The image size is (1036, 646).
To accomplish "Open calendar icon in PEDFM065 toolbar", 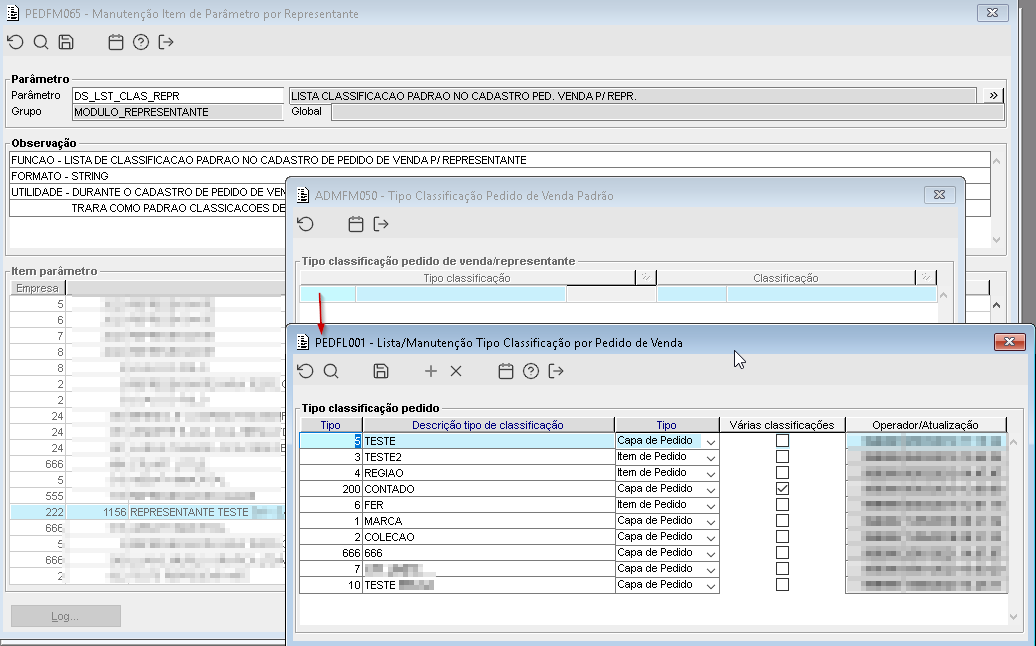I will click(x=116, y=42).
